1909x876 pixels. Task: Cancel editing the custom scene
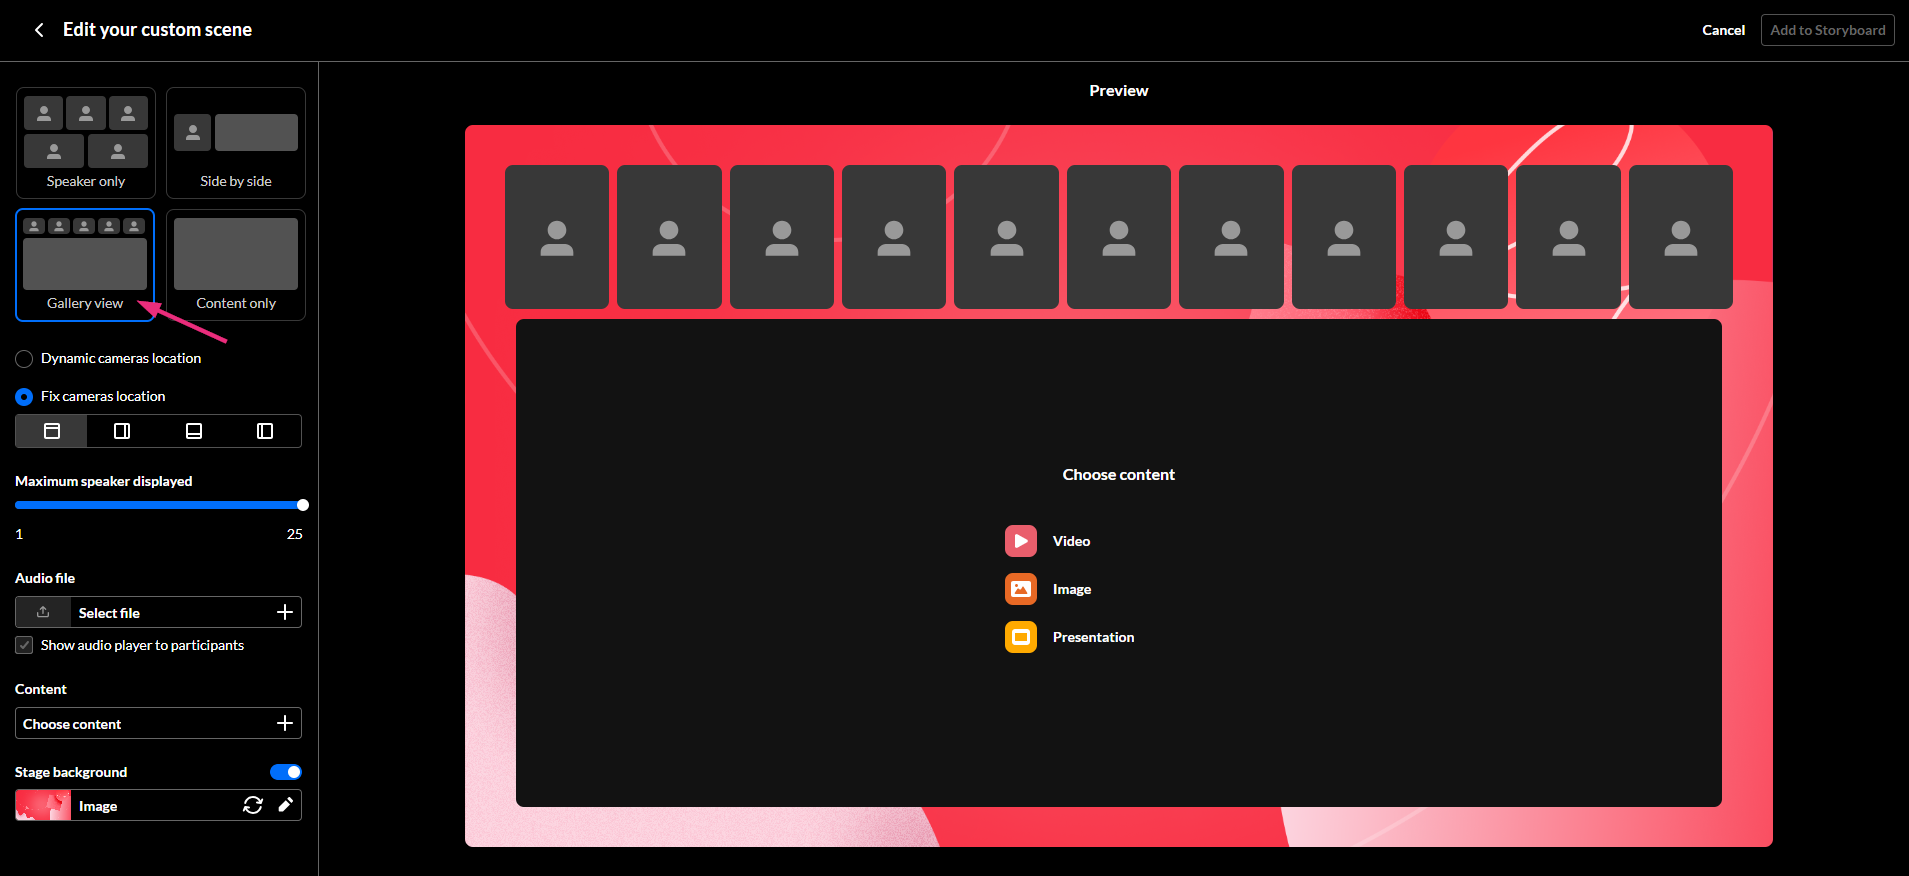coord(1723,30)
